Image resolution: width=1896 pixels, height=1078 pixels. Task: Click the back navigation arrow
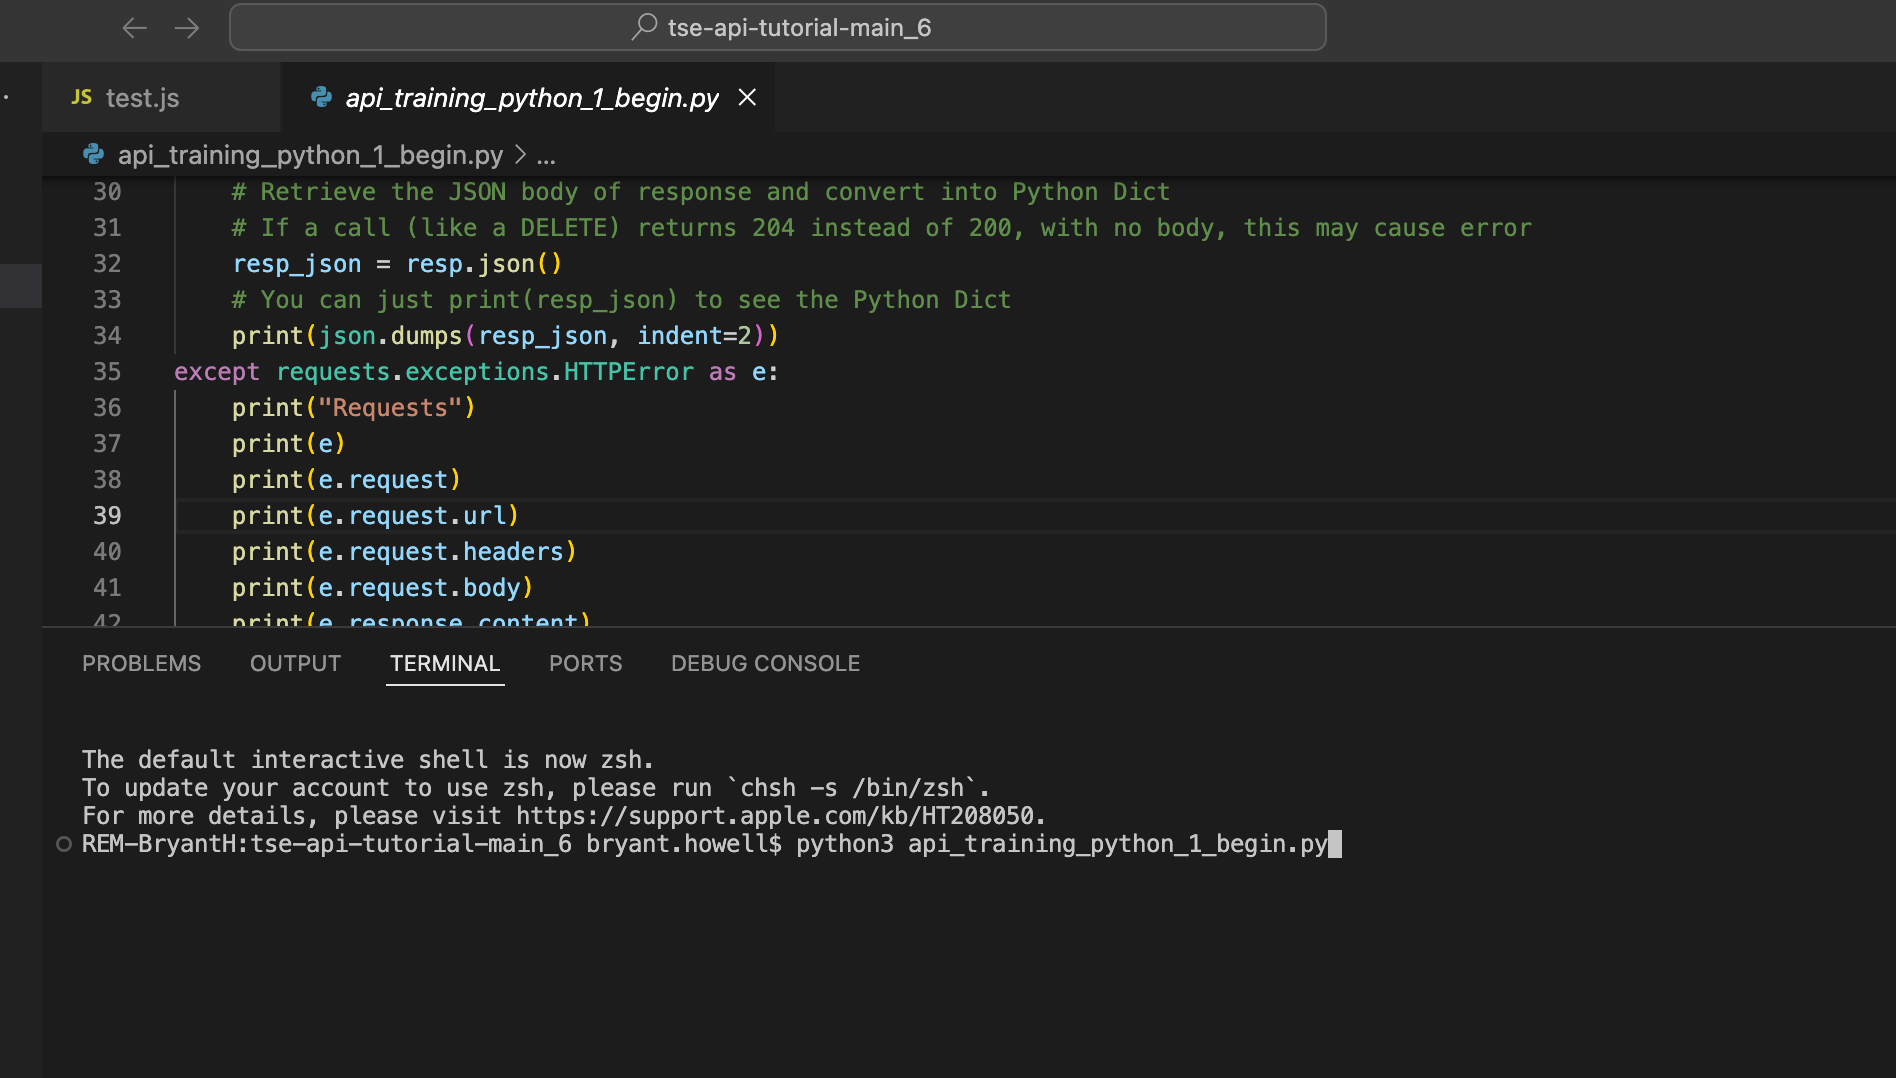(x=134, y=28)
